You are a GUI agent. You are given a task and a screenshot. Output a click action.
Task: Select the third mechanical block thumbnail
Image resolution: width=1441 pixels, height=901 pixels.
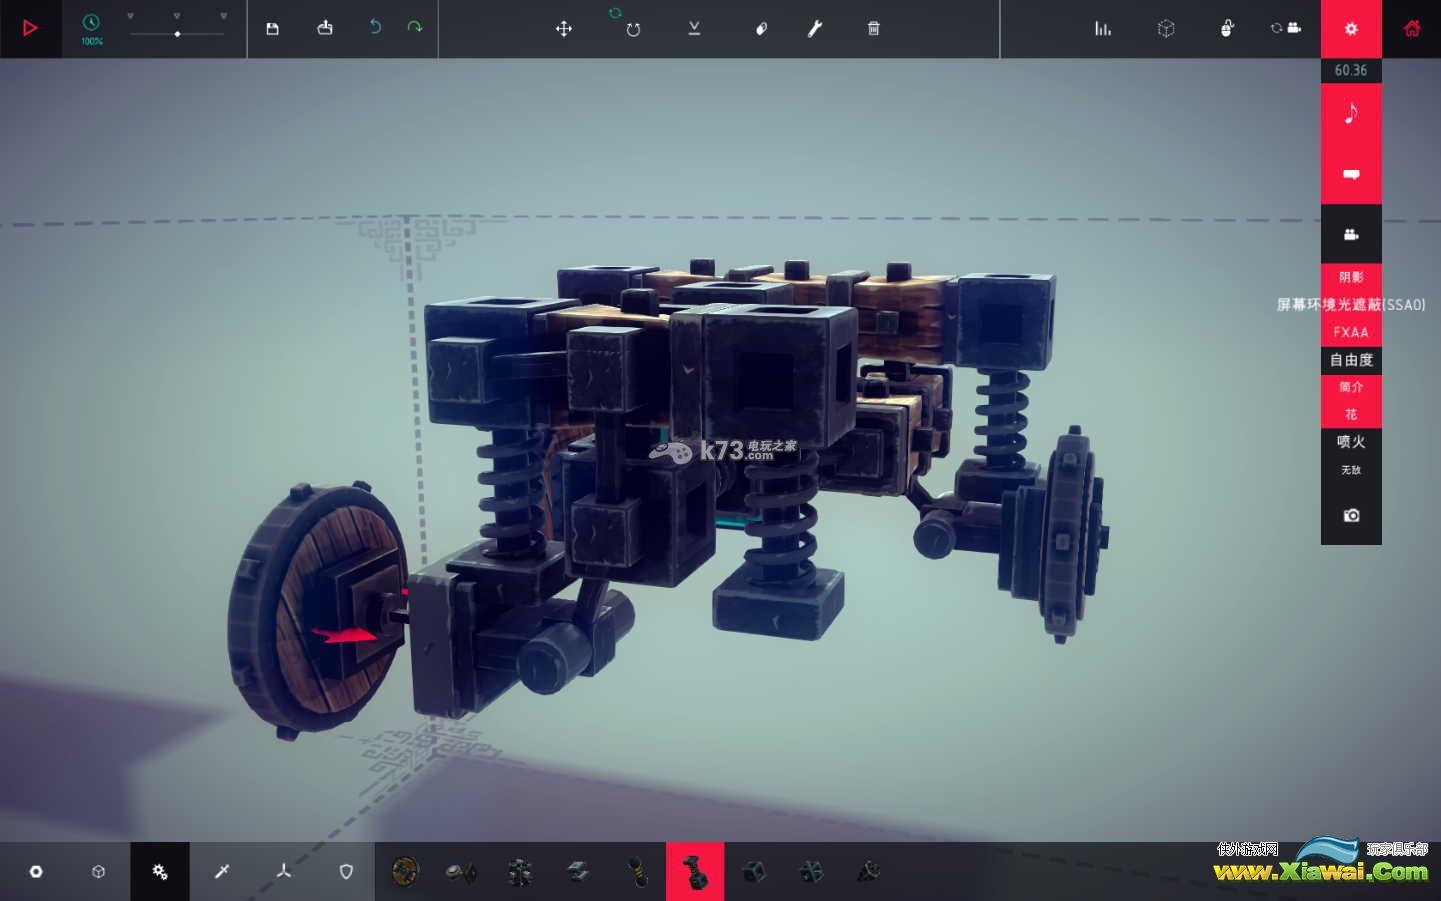(520, 871)
